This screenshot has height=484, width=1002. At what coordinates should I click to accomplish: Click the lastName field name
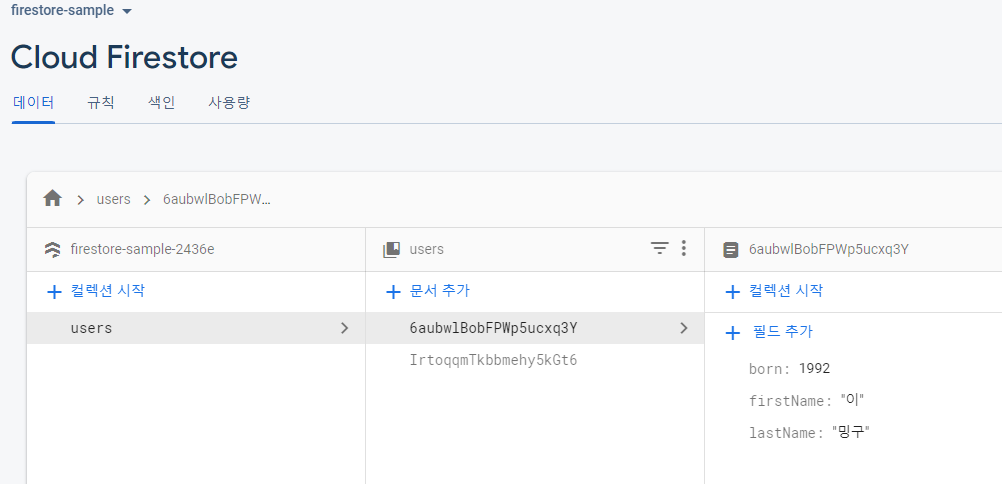pos(787,433)
